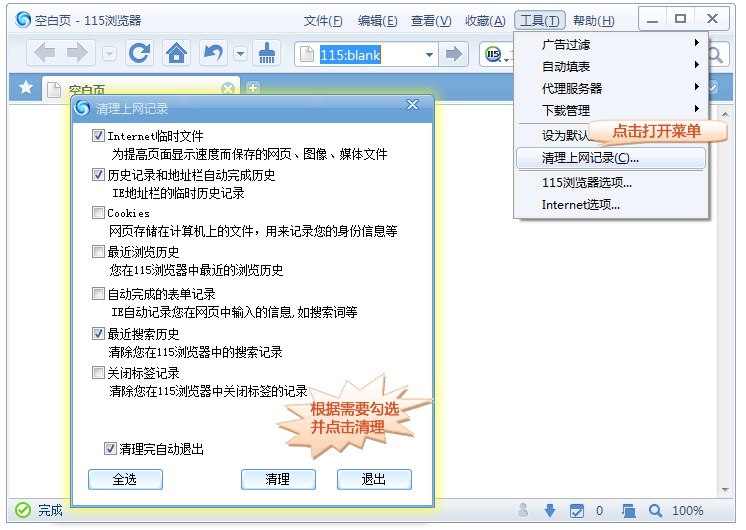This screenshot has width=746, height=530.
Task: Close the 清理上网记录 dialog
Action: coord(412,105)
